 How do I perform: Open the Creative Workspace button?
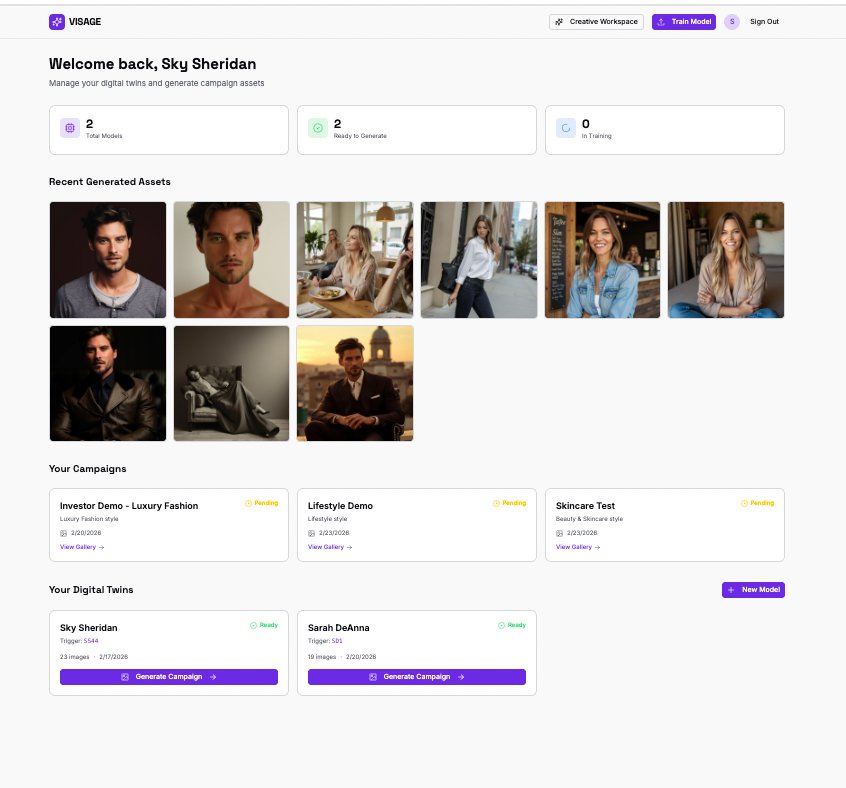596,22
